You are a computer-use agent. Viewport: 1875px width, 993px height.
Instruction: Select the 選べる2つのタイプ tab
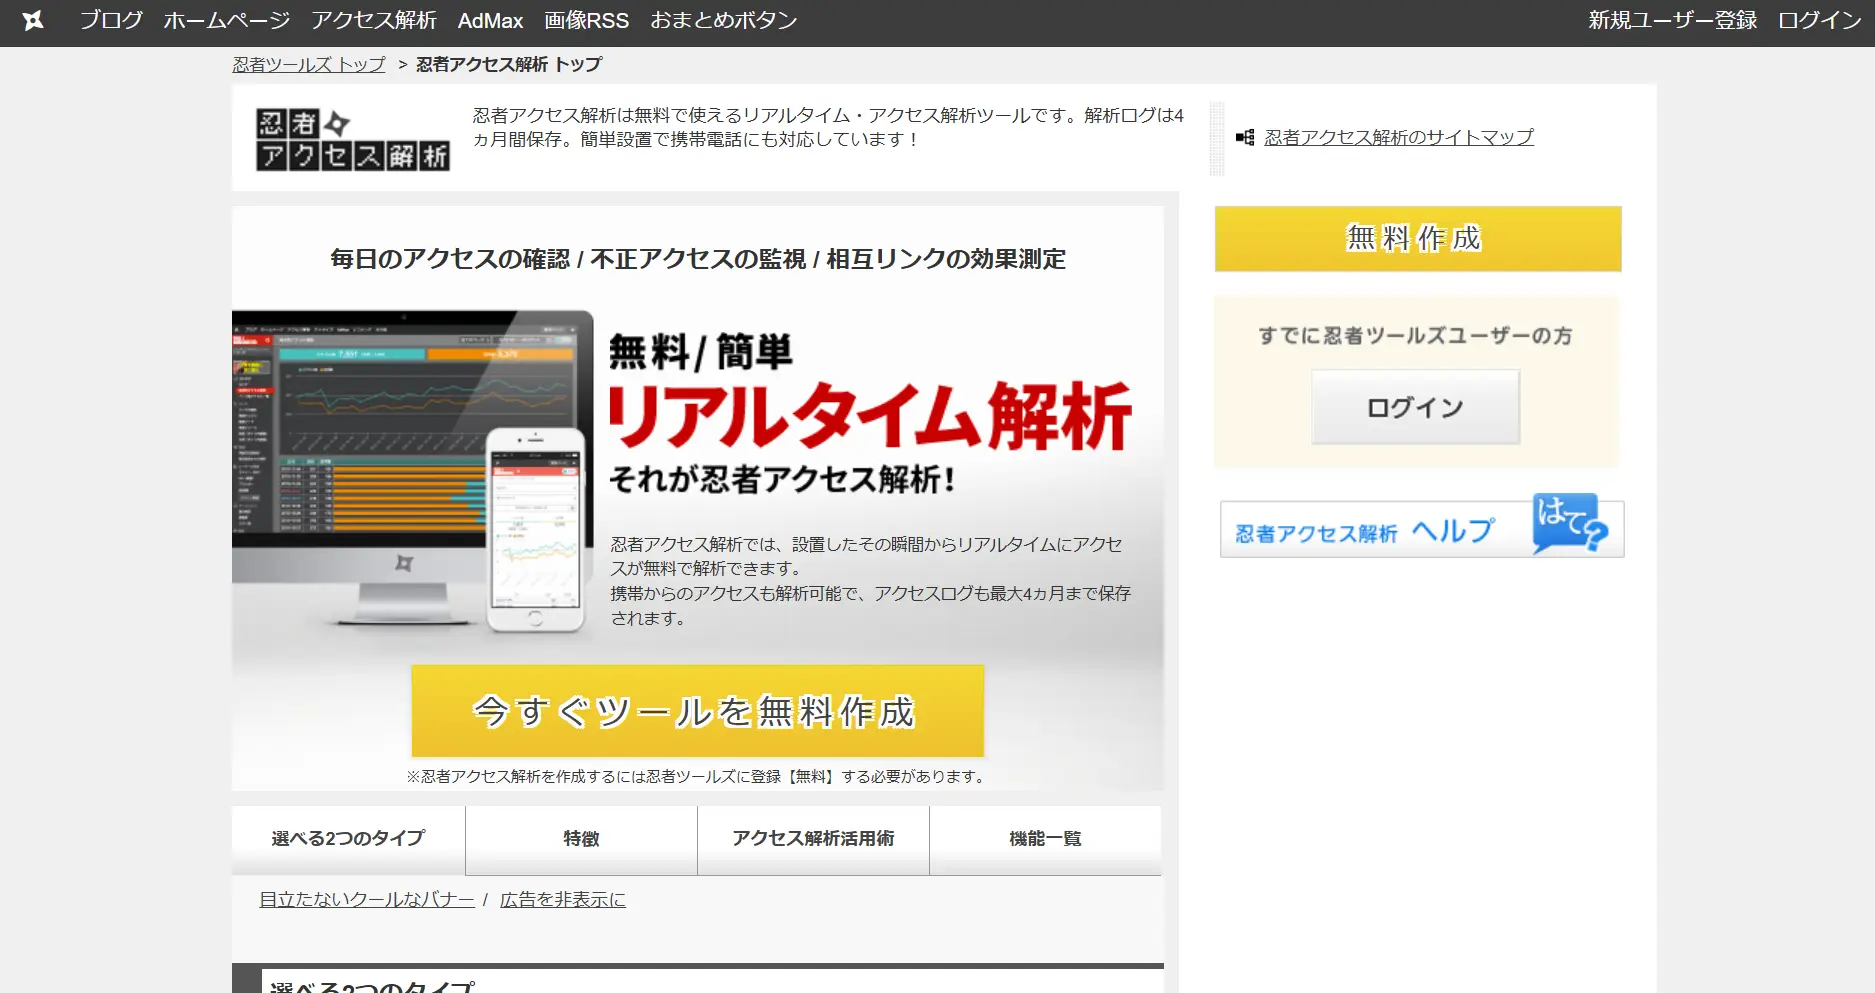tap(348, 840)
